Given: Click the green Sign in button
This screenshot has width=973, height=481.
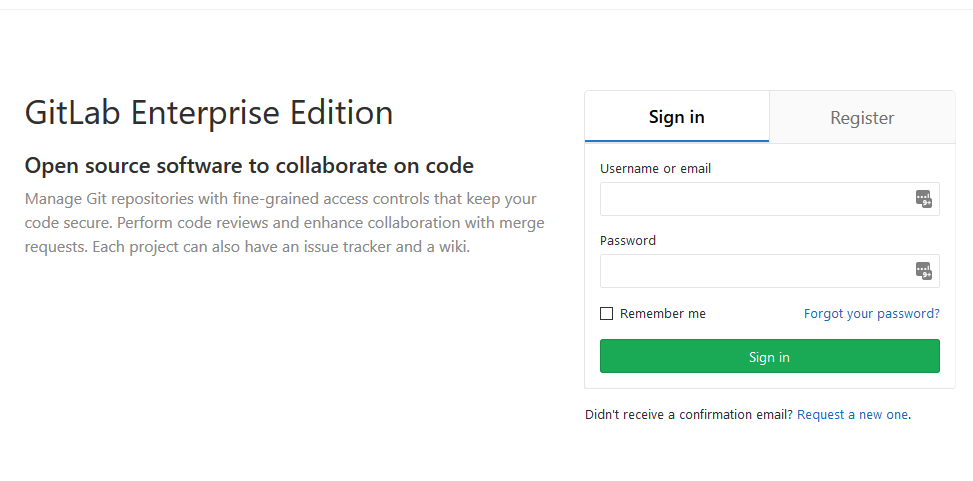Looking at the screenshot, I should (x=769, y=356).
